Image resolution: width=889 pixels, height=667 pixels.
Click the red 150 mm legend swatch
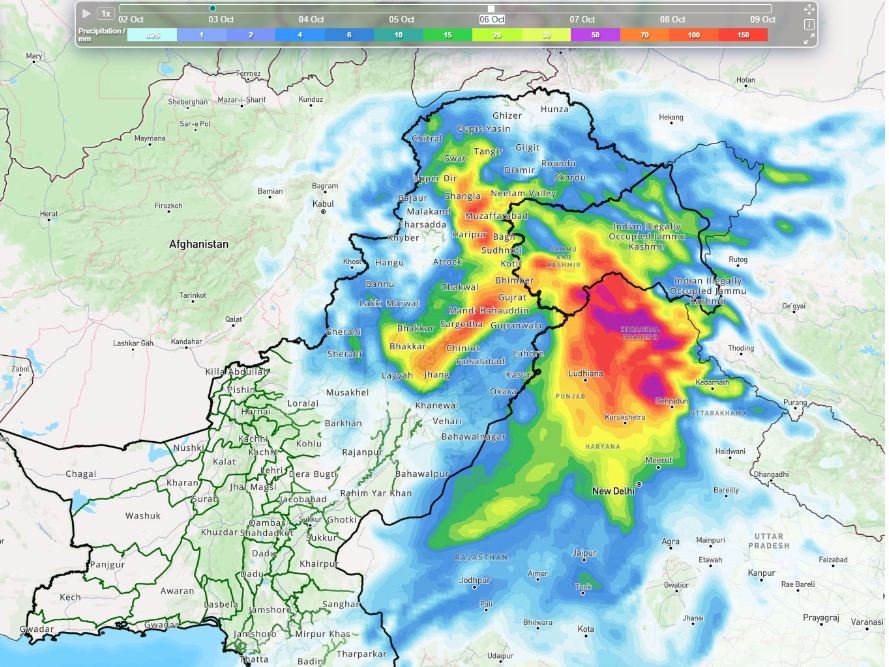(x=743, y=35)
